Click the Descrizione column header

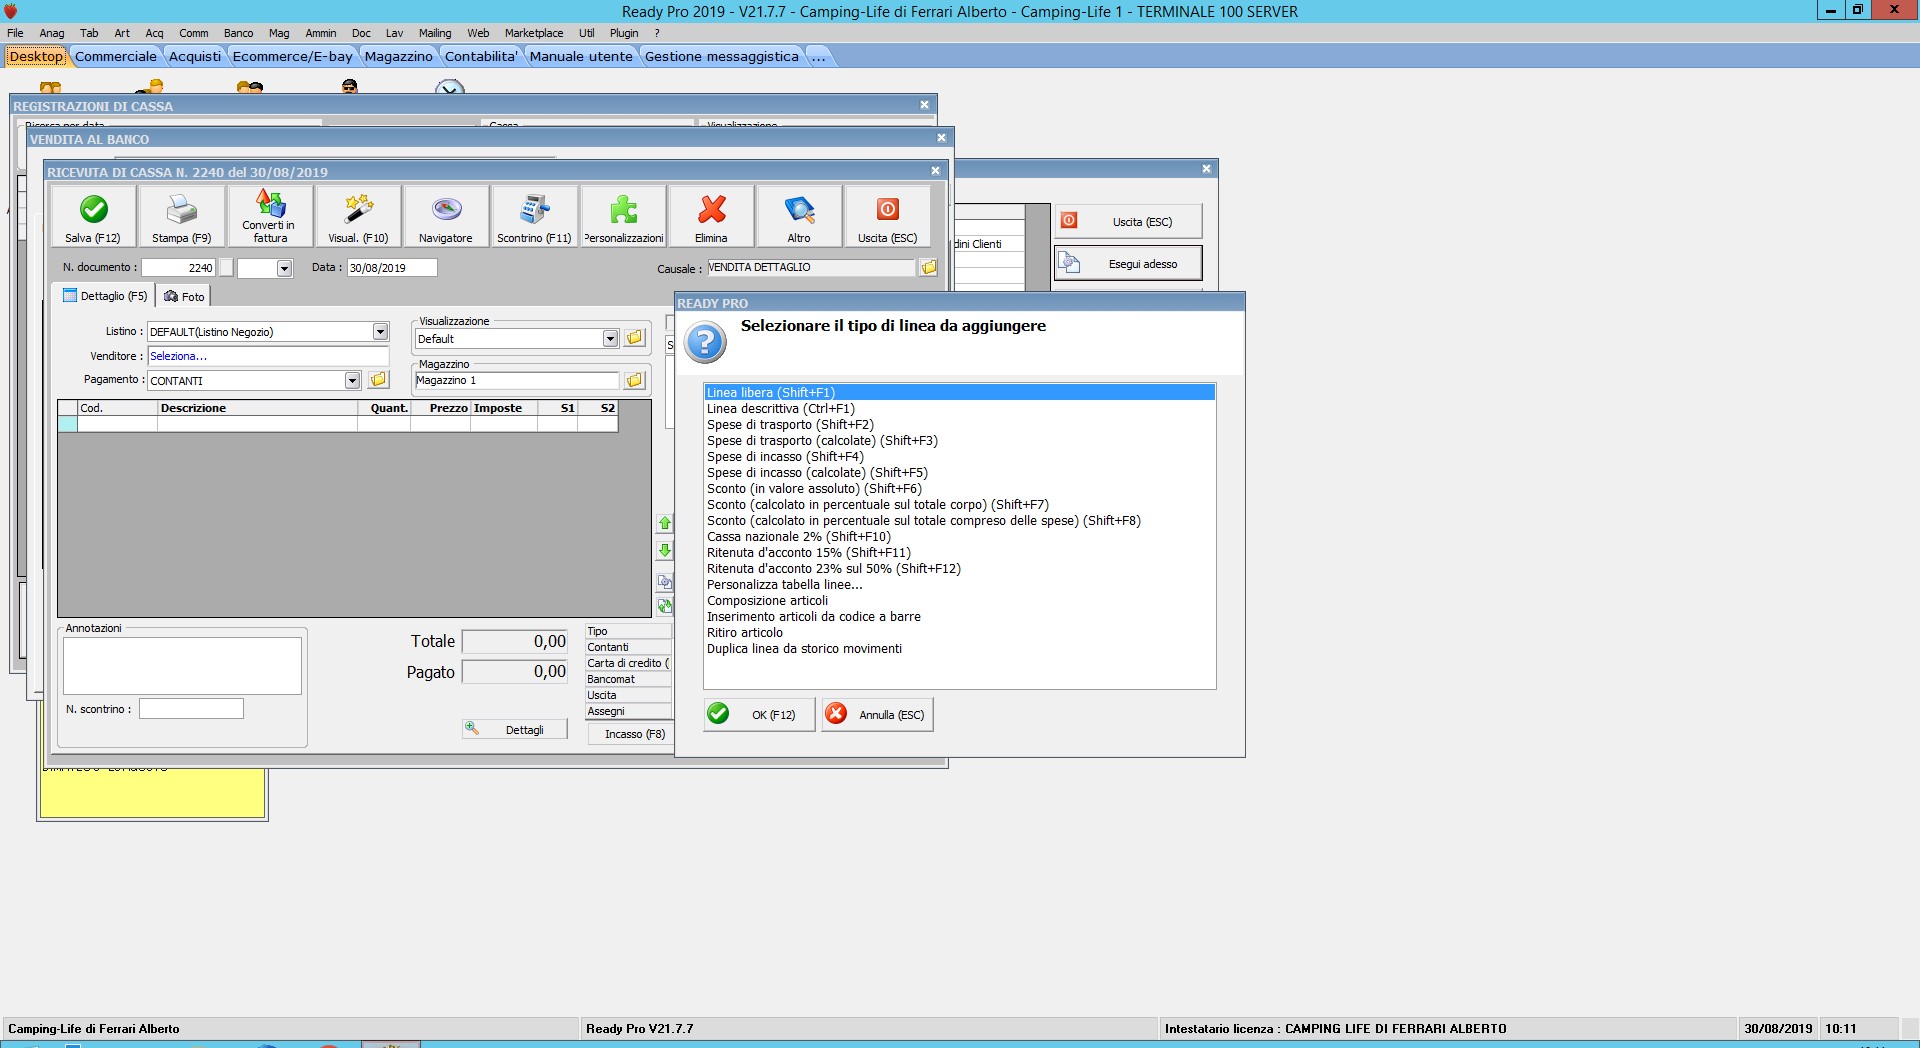(x=257, y=408)
